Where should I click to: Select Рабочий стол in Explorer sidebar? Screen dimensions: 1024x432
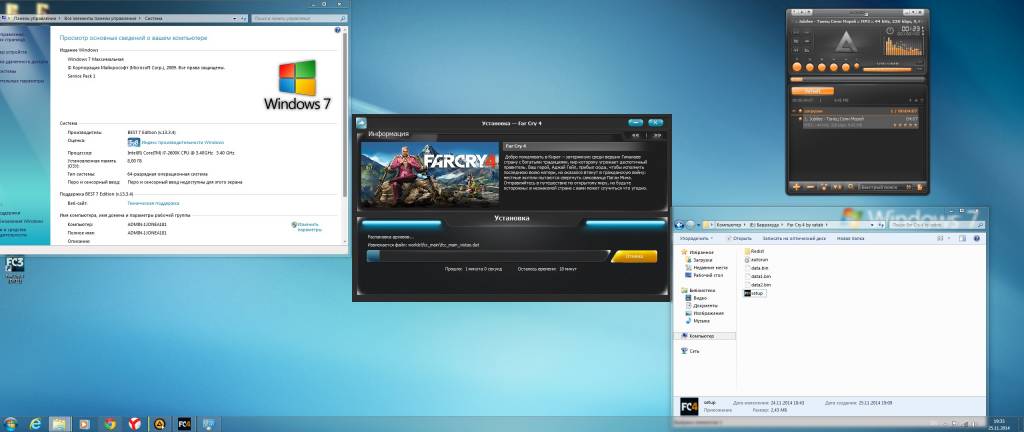coord(702,275)
